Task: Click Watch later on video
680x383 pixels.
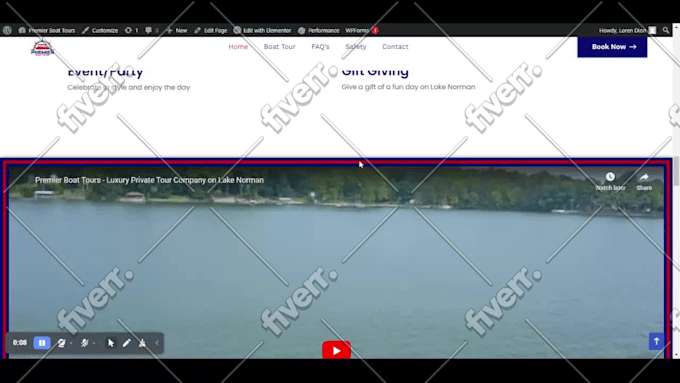Action: [610, 181]
